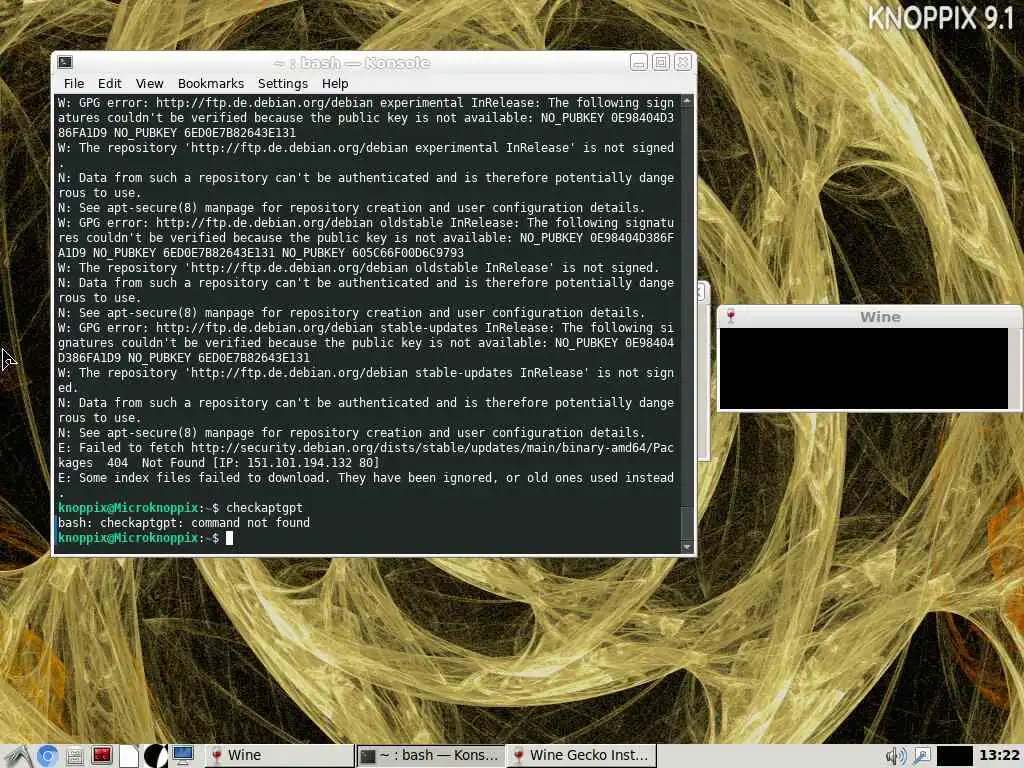
Task: Open the Edit menu in Konsole
Action: 110,84
